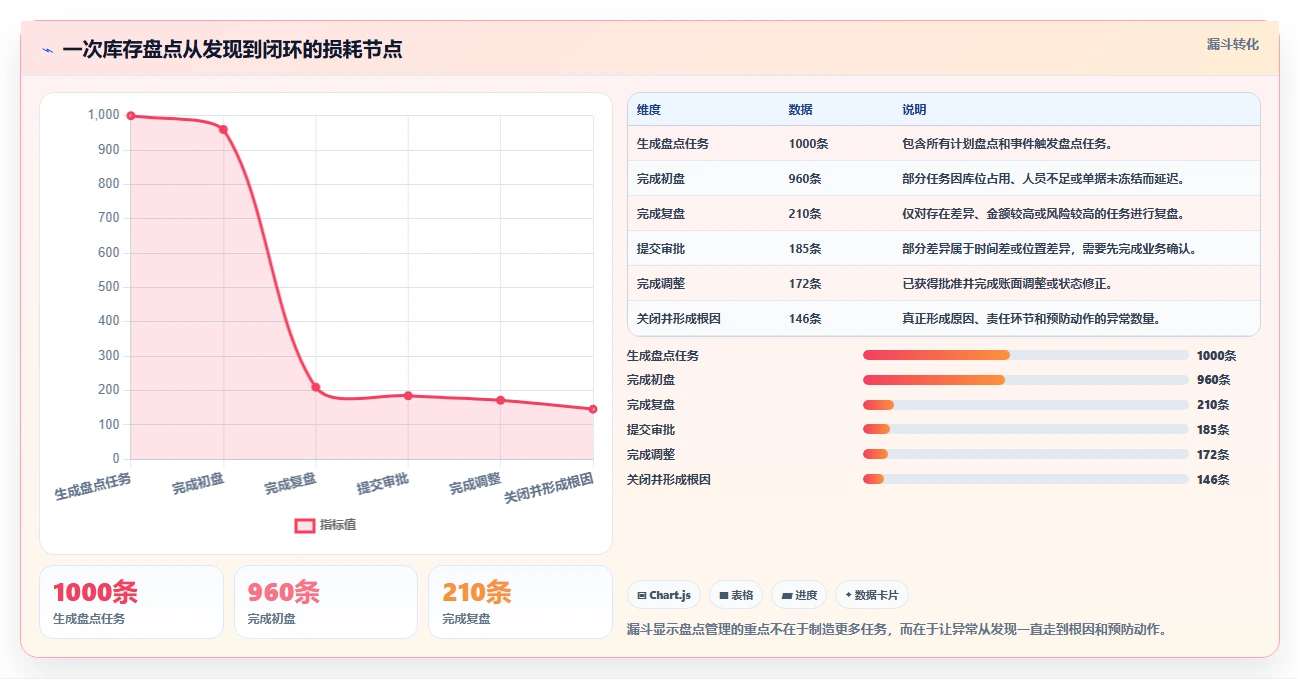Image resolution: width=1300 pixels, height=679 pixels.
Task: Click the chart data point at 生成盘点任务
Action: coord(131,116)
